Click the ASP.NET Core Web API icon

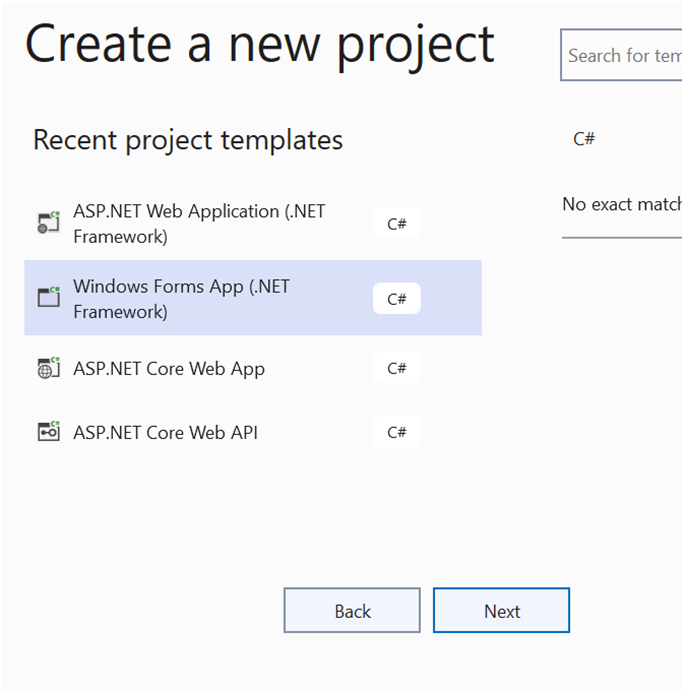(48, 432)
